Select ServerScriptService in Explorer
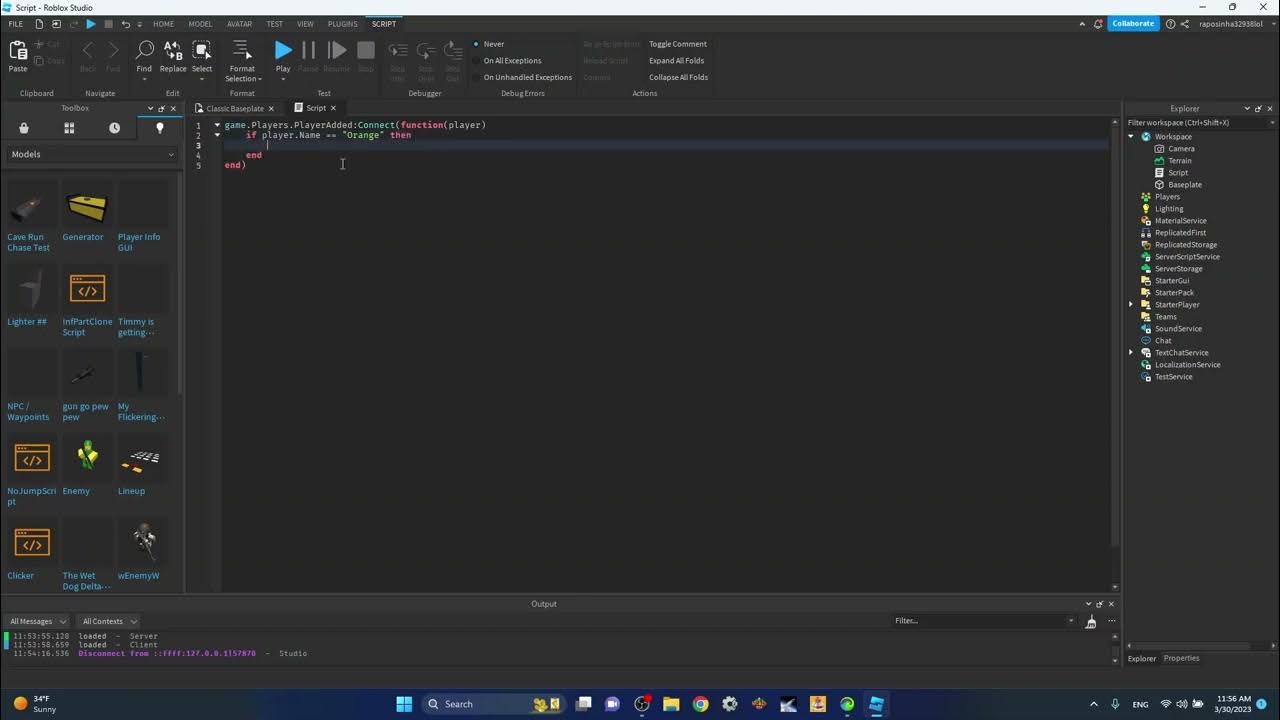 click(1186, 257)
